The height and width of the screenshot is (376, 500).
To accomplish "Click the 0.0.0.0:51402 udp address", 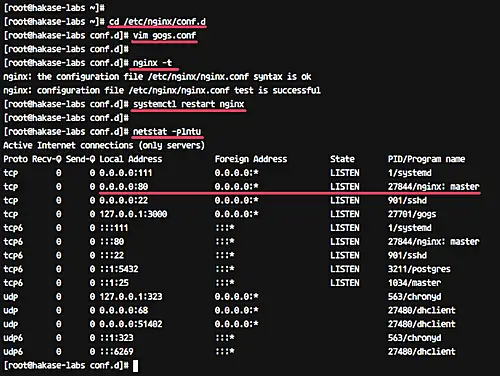I will tap(131, 324).
